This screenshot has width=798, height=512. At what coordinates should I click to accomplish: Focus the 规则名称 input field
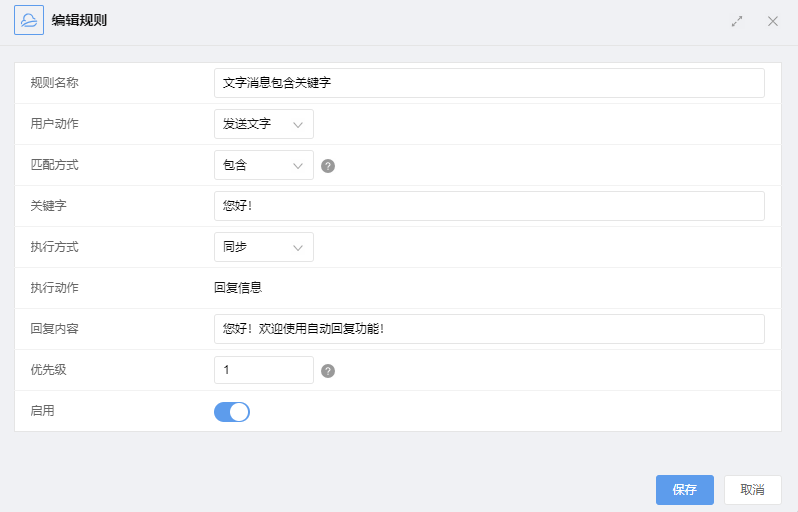point(489,83)
